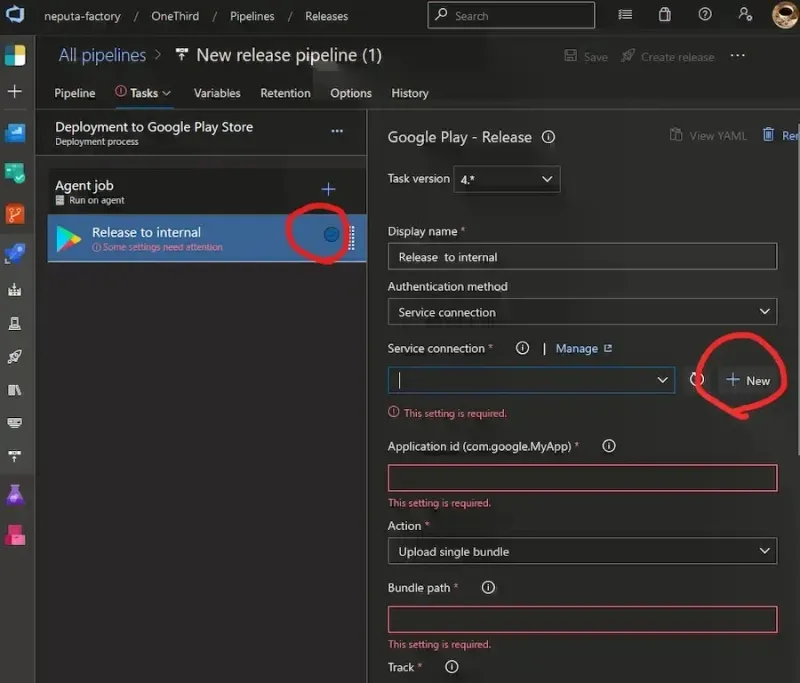Open the help question mark icon
The height and width of the screenshot is (683, 800).
tap(705, 15)
